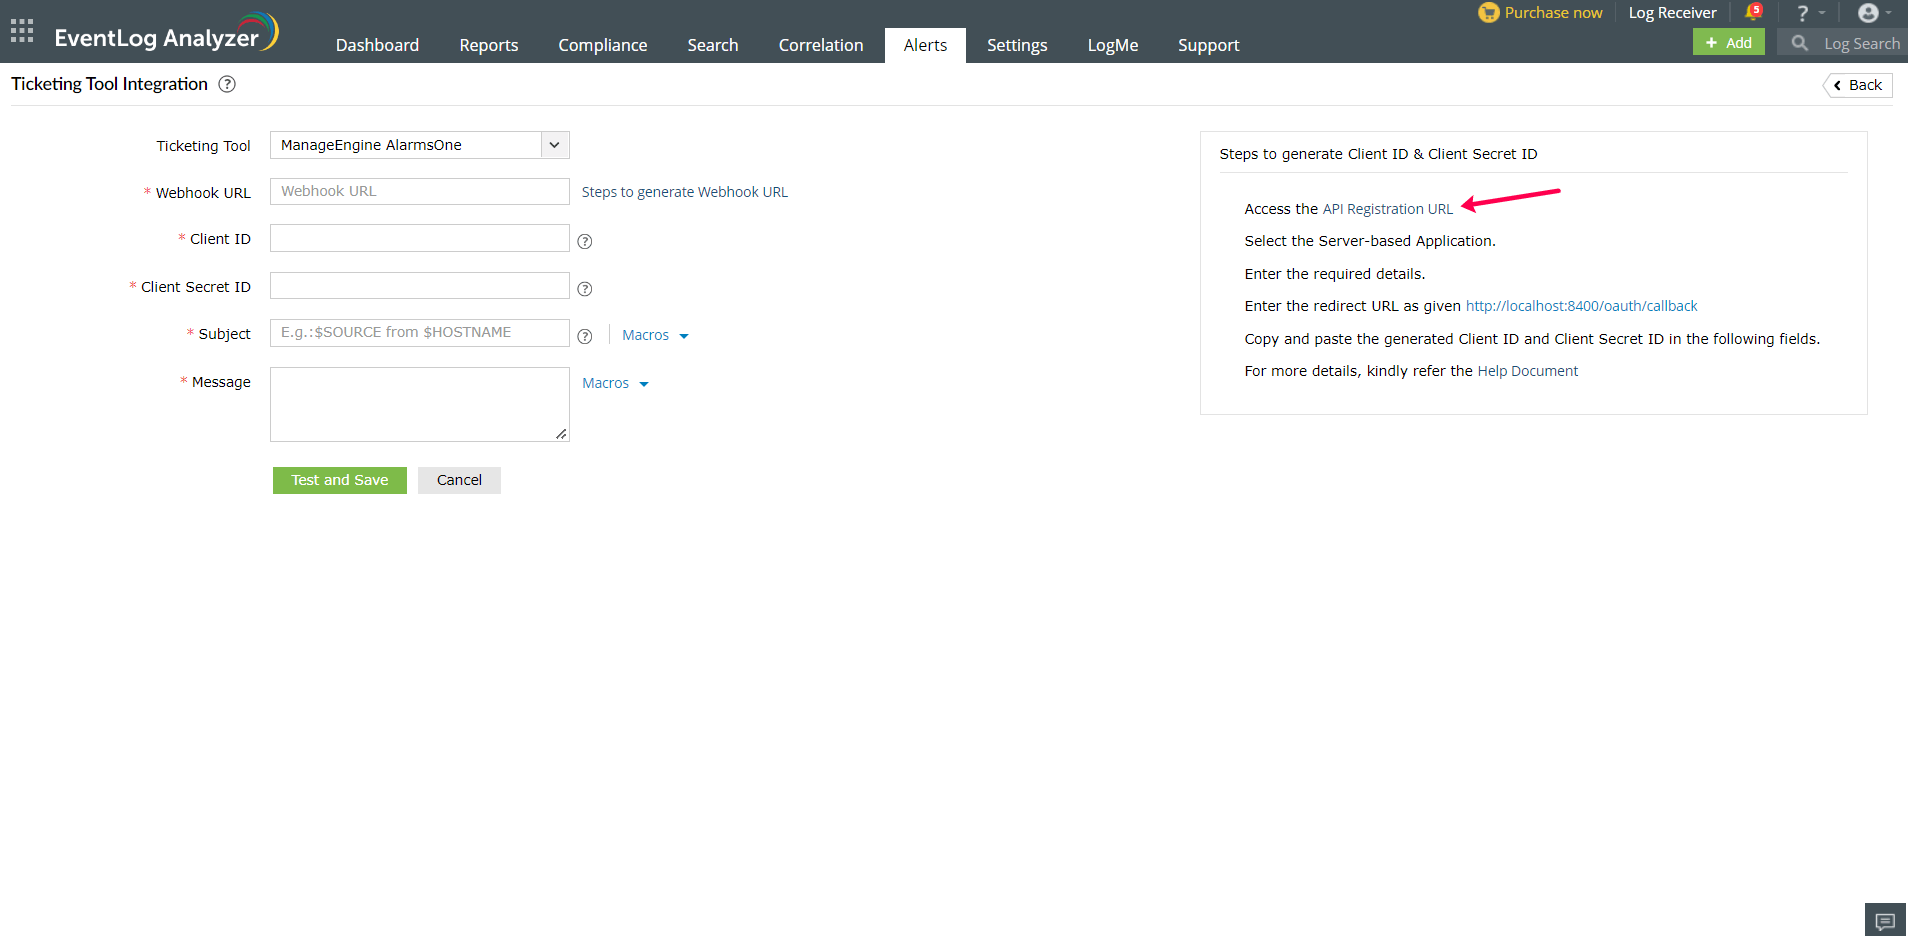Click the Log Search box
This screenshot has height=936, width=1908.
(1842, 43)
